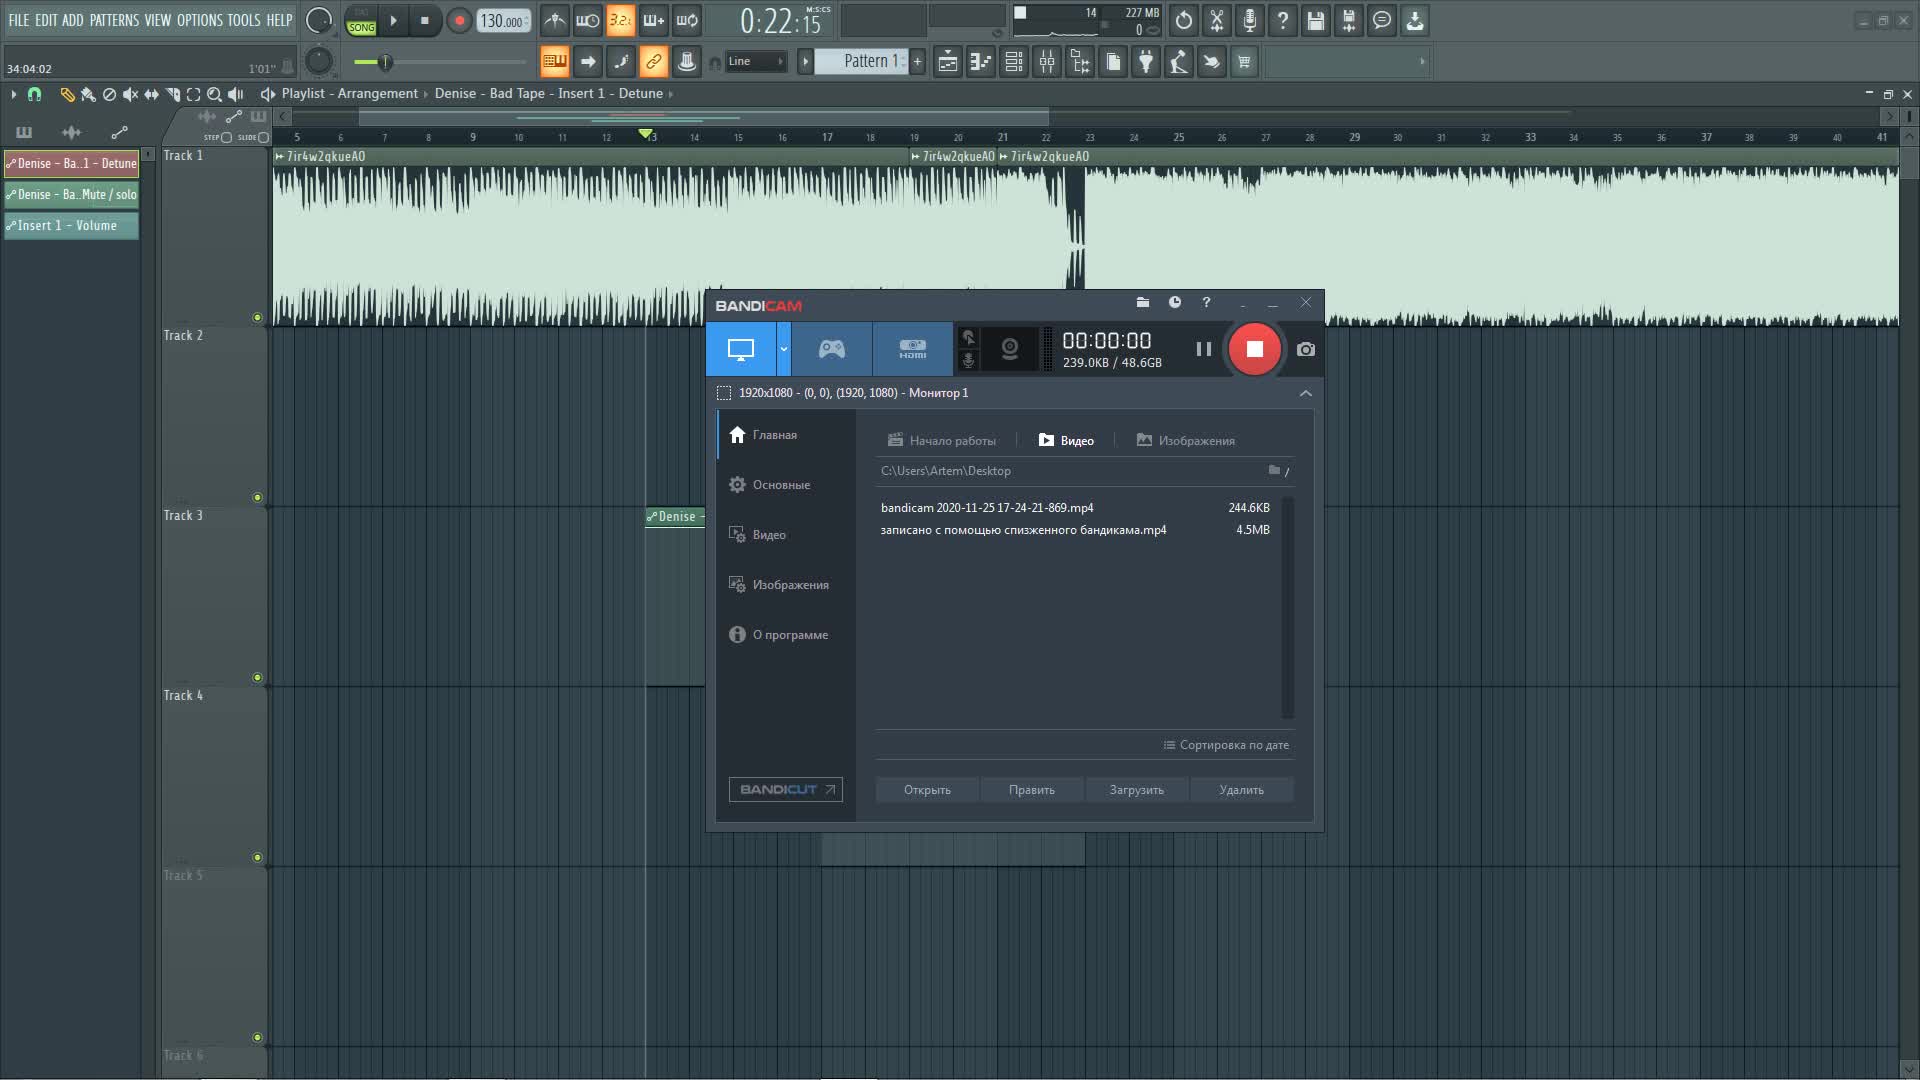Select the Insert 1 - Volume clip
This screenshot has width=1920, height=1080.
[71, 225]
